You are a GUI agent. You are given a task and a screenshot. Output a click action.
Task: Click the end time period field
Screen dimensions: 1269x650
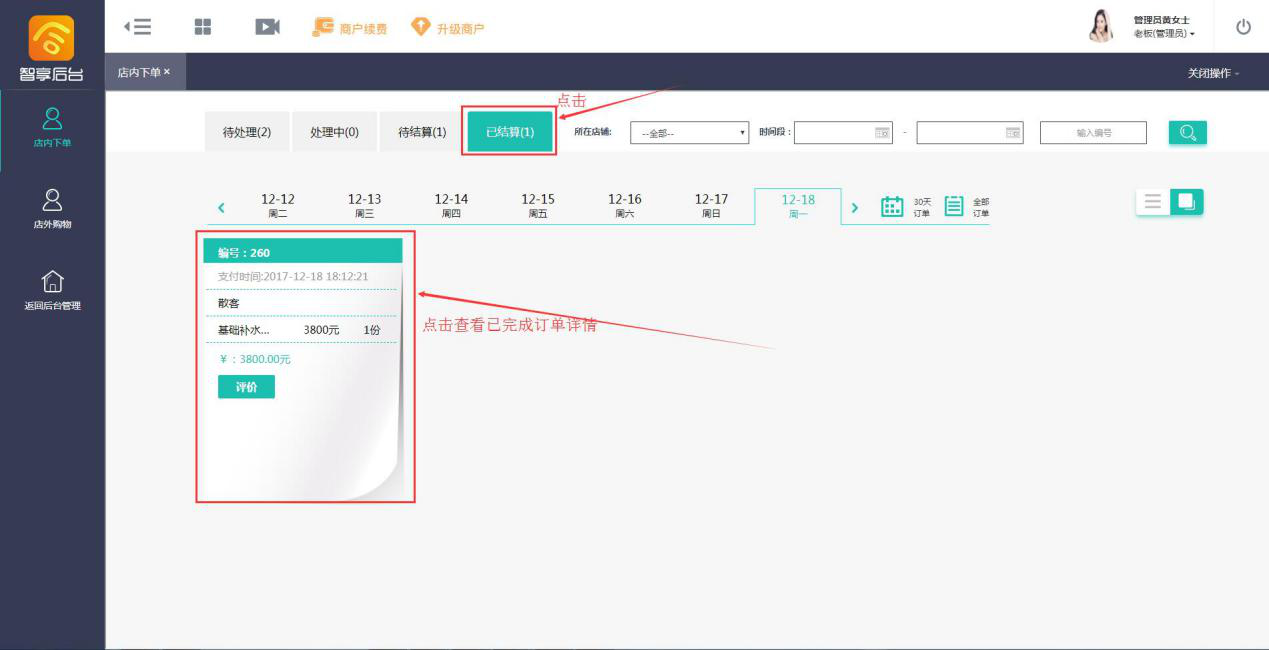point(969,132)
